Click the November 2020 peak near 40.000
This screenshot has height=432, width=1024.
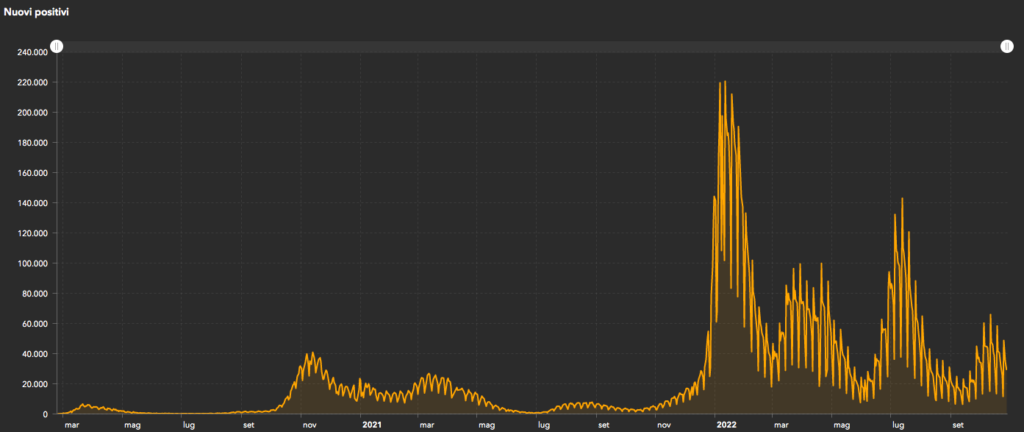pyautogui.click(x=313, y=353)
